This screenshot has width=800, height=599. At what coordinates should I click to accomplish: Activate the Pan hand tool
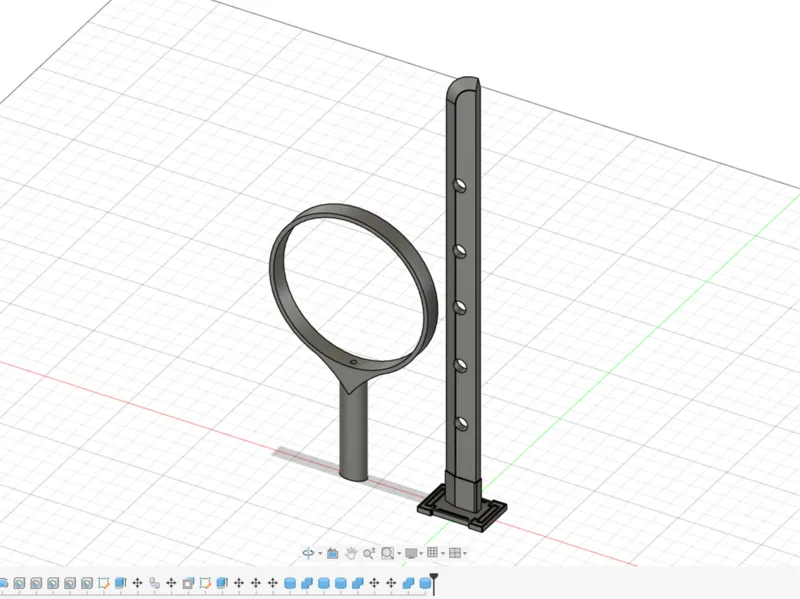click(x=351, y=553)
